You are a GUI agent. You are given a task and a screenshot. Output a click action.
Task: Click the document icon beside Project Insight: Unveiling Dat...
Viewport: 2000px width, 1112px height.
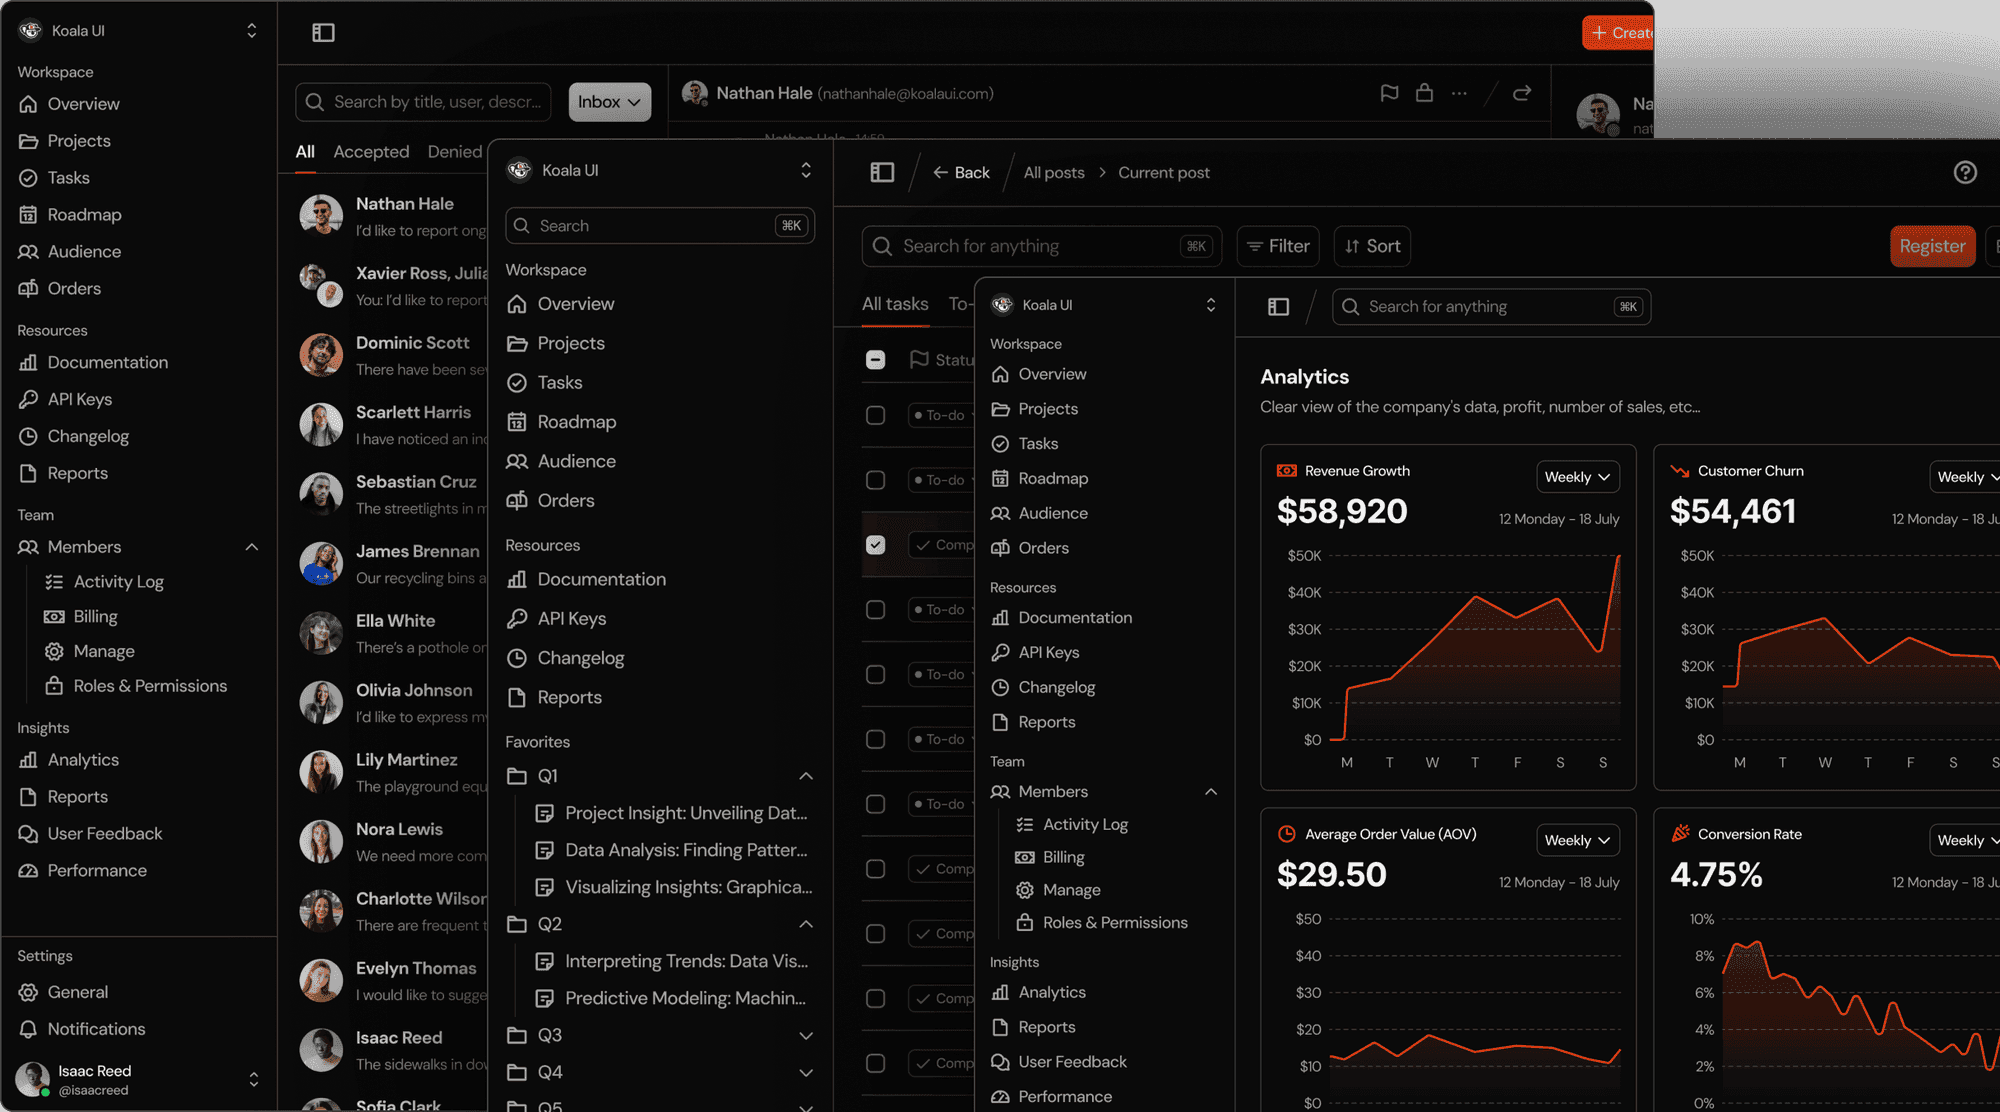(544, 813)
